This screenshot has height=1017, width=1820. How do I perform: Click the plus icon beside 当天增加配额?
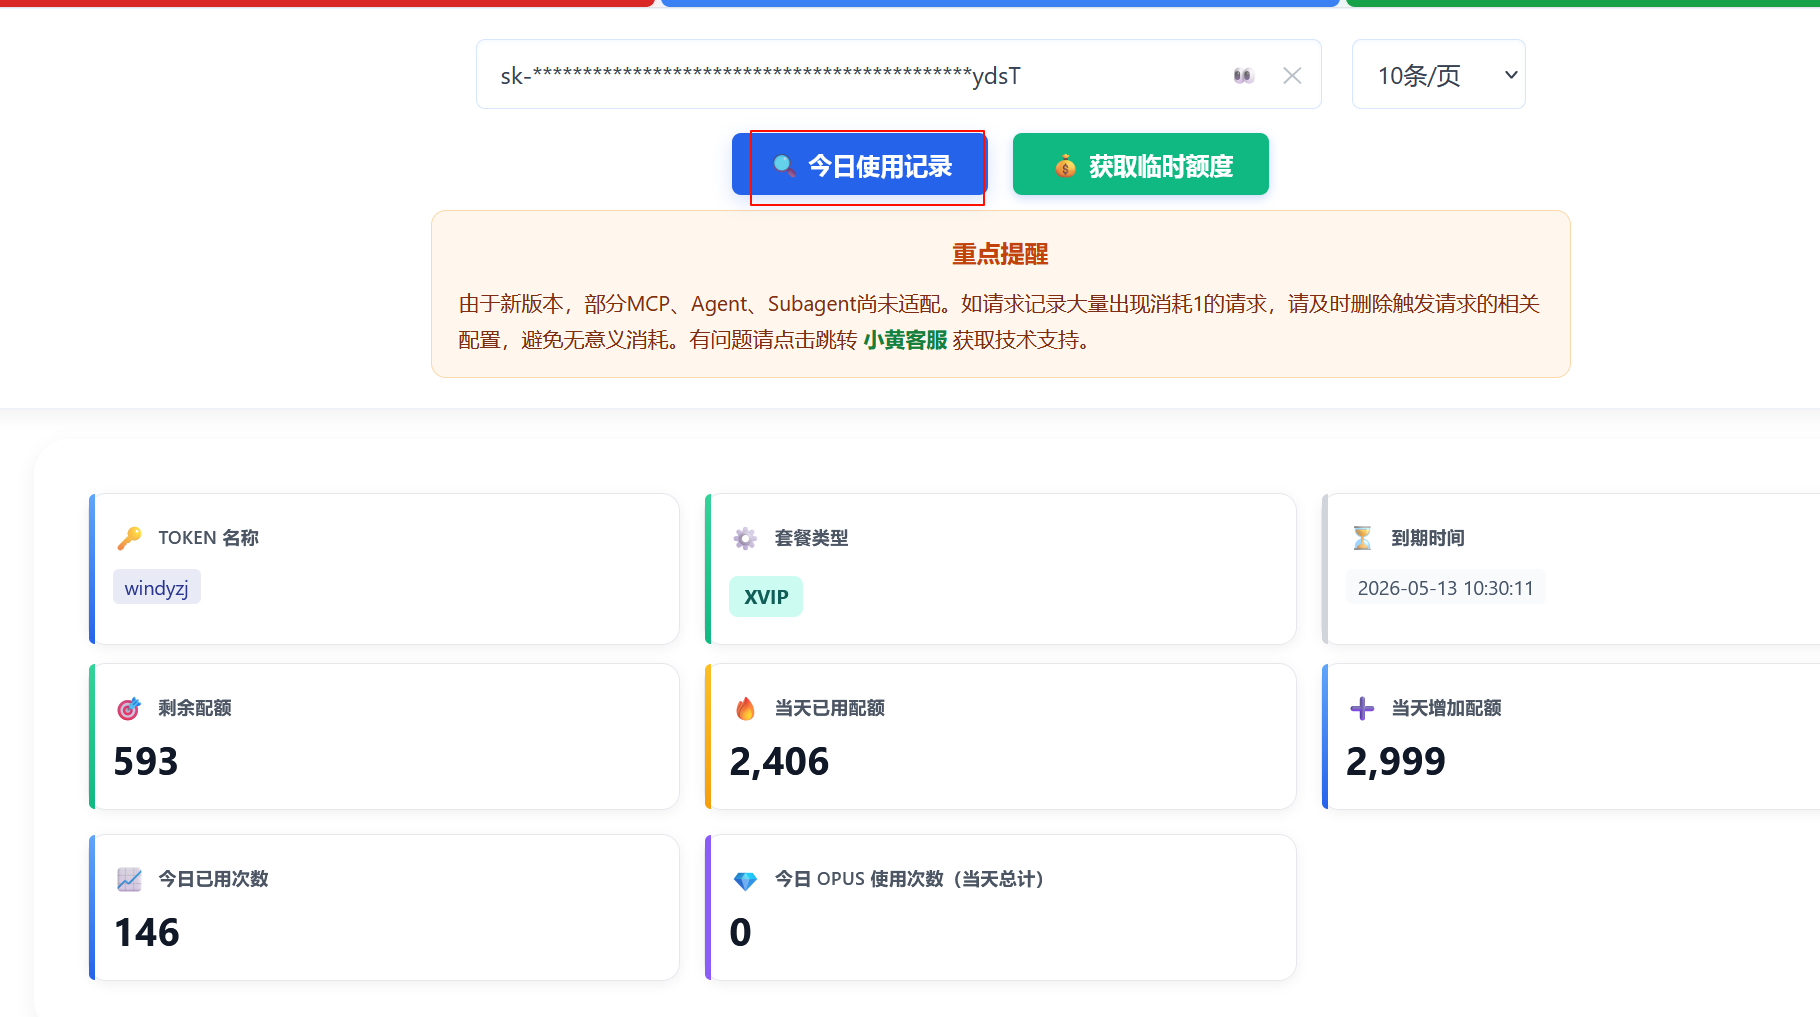(x=1362, y=709)
